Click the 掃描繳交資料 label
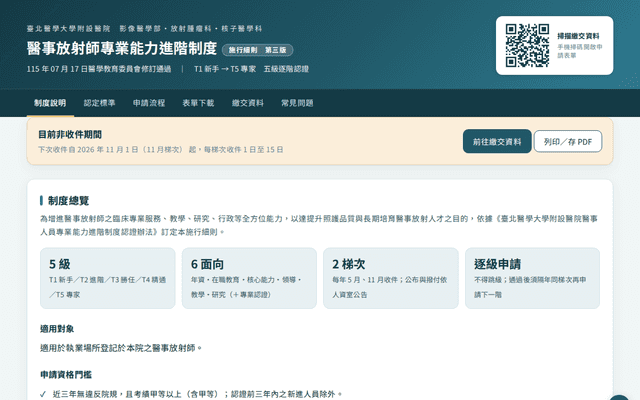 click(x=578, y=36)
